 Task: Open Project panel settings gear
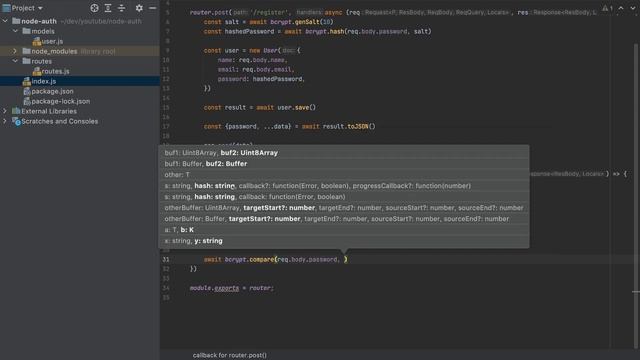[139, 8]
